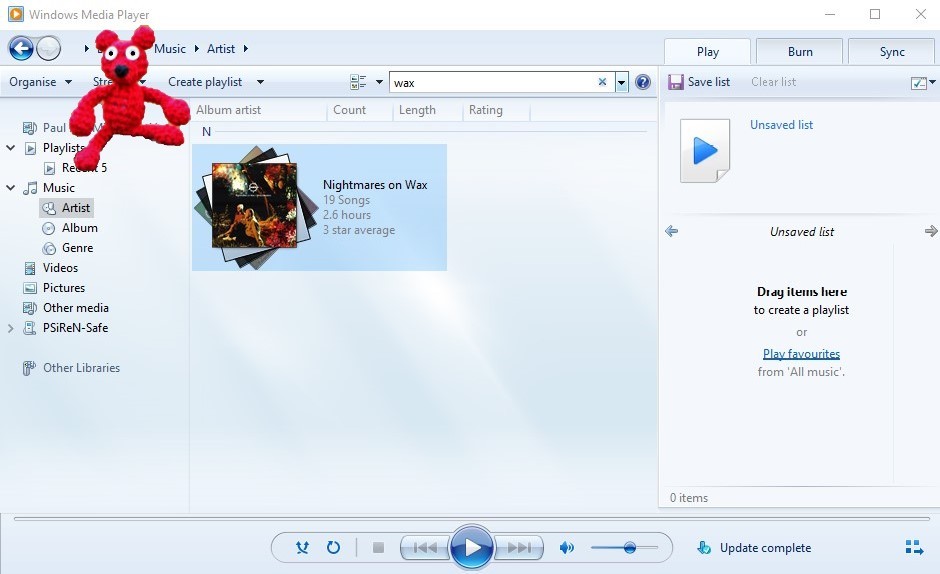Adjust the volume slider

pyautogui.click(x=624, y=548)
